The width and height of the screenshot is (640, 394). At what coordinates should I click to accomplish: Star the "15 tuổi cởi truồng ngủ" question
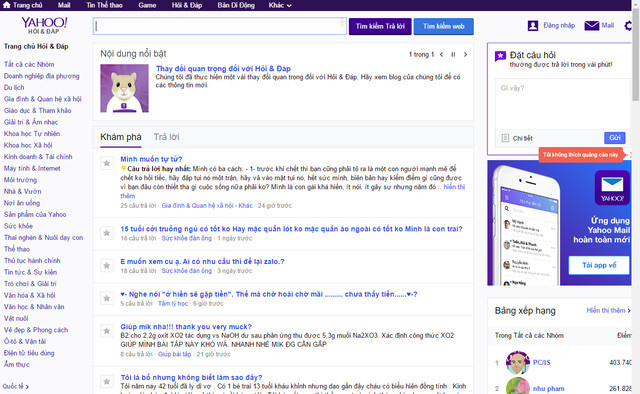click(x=107, y=233)
